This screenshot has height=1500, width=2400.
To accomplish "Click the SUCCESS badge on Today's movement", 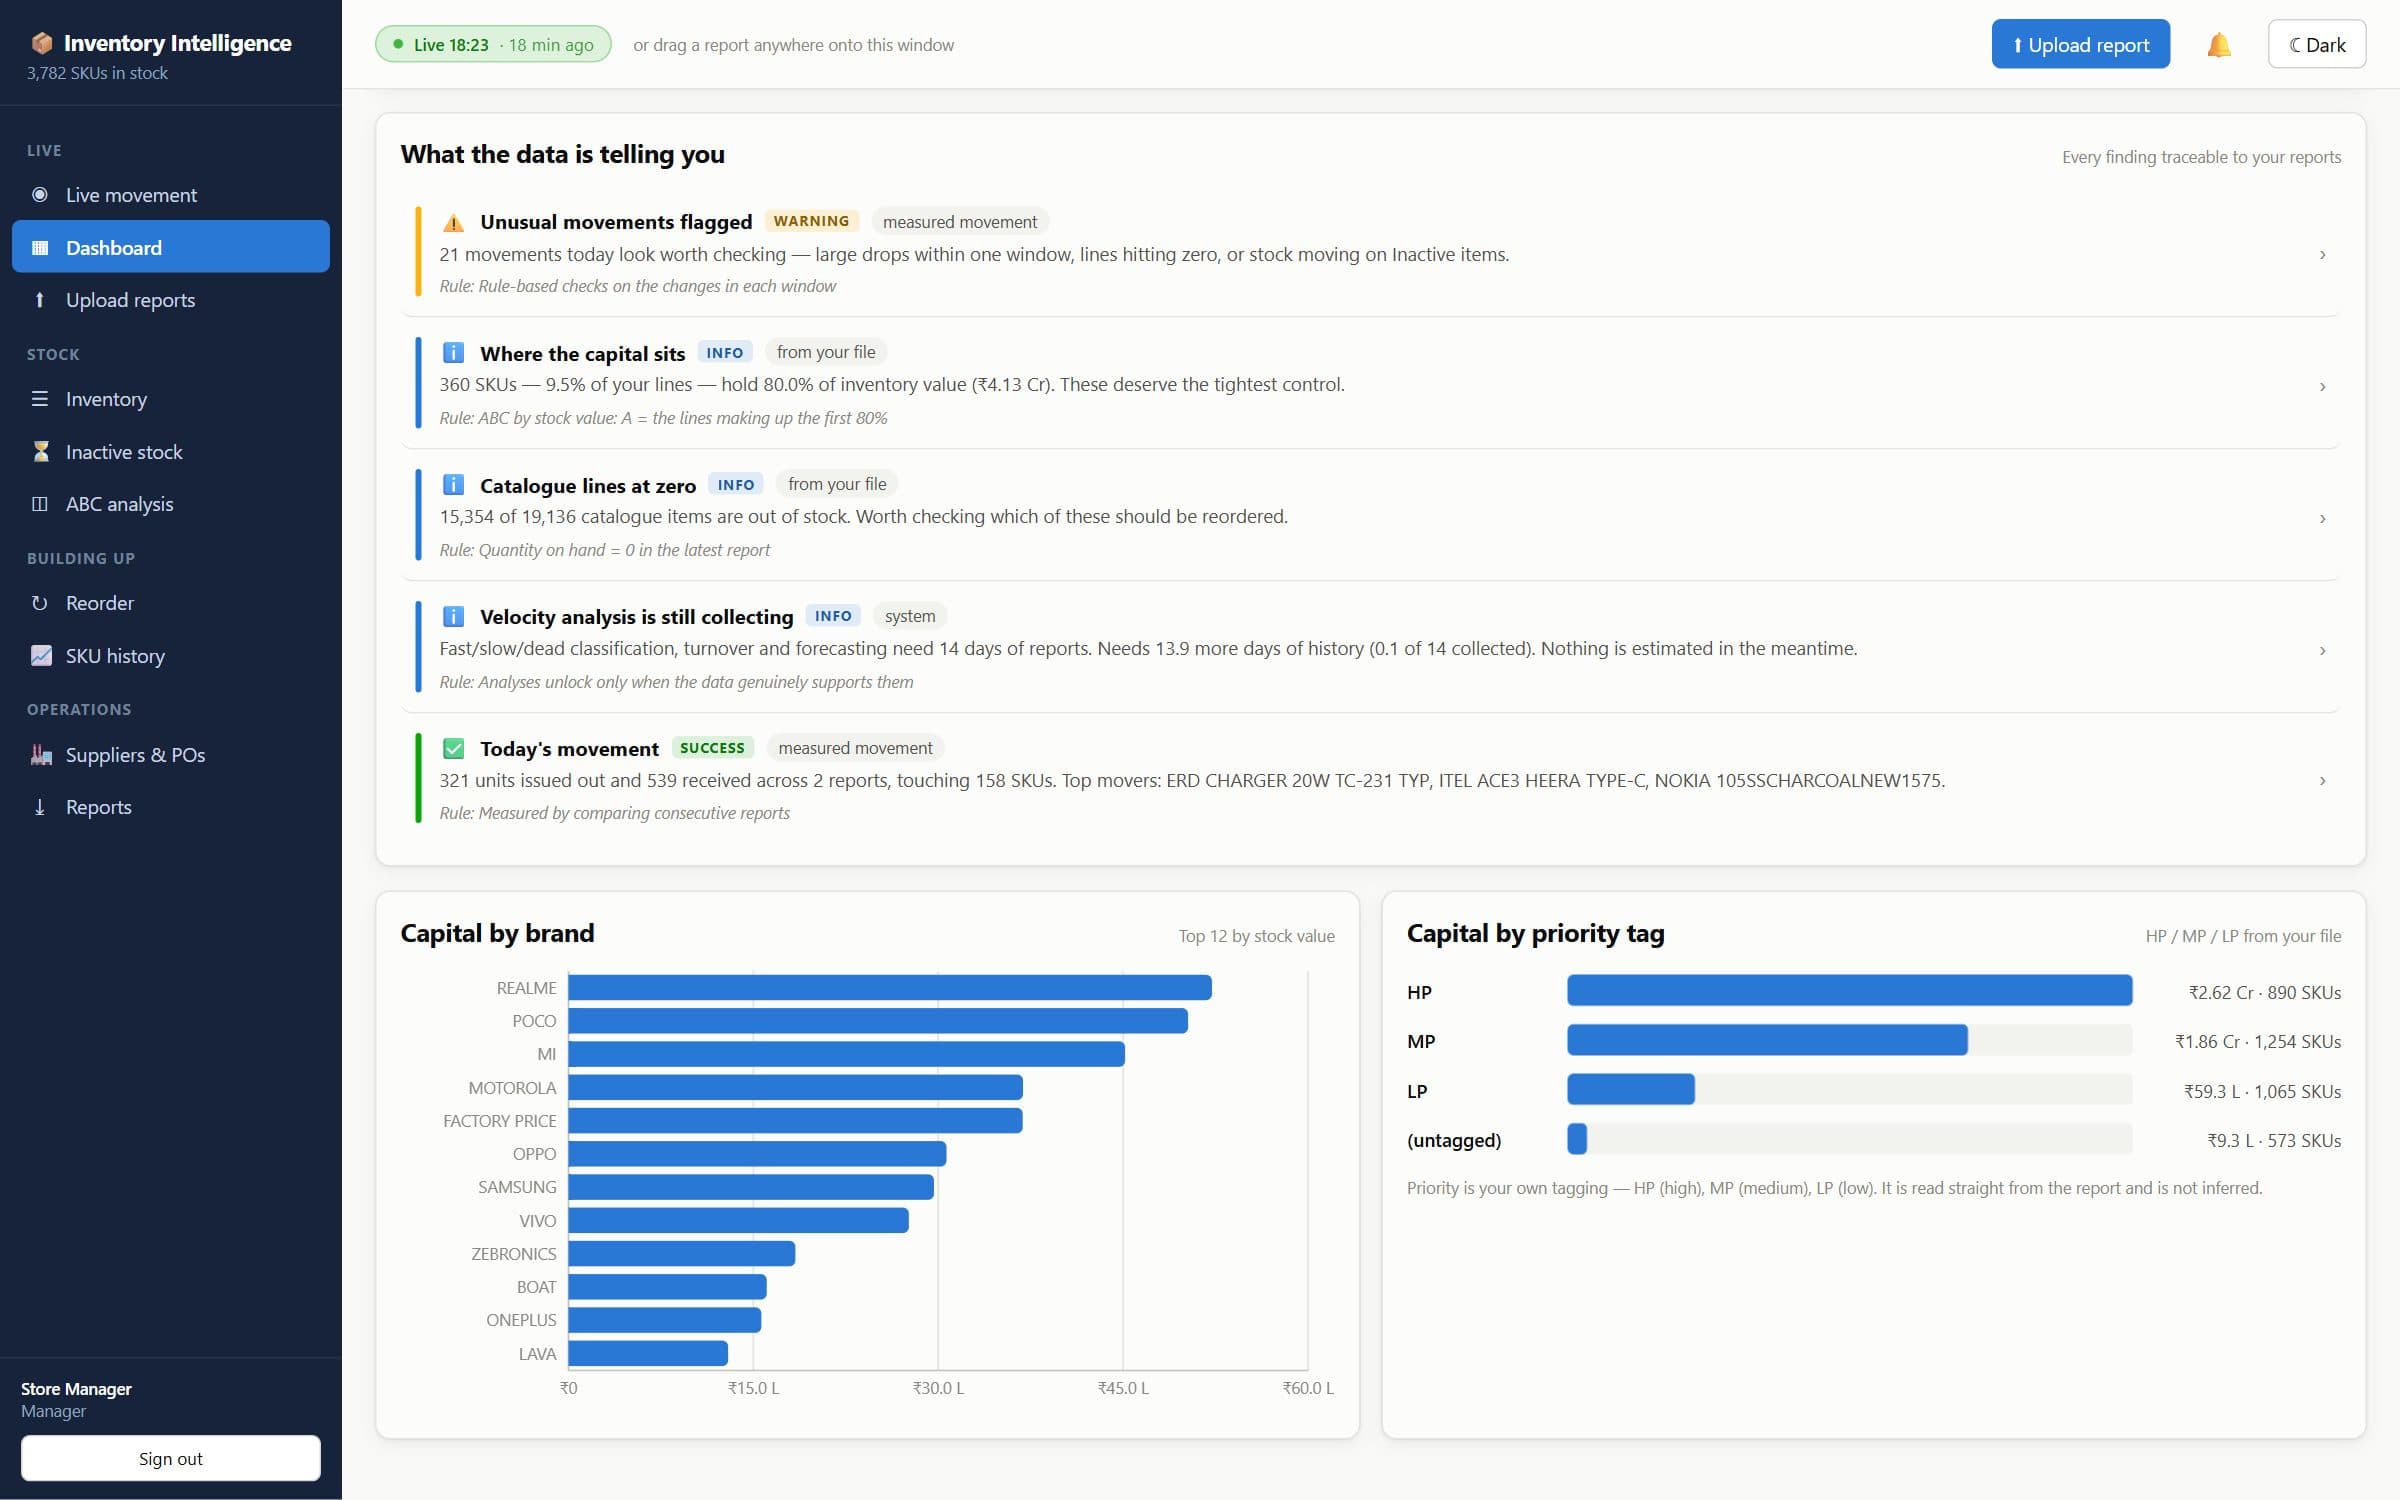I will click(712, 748).
